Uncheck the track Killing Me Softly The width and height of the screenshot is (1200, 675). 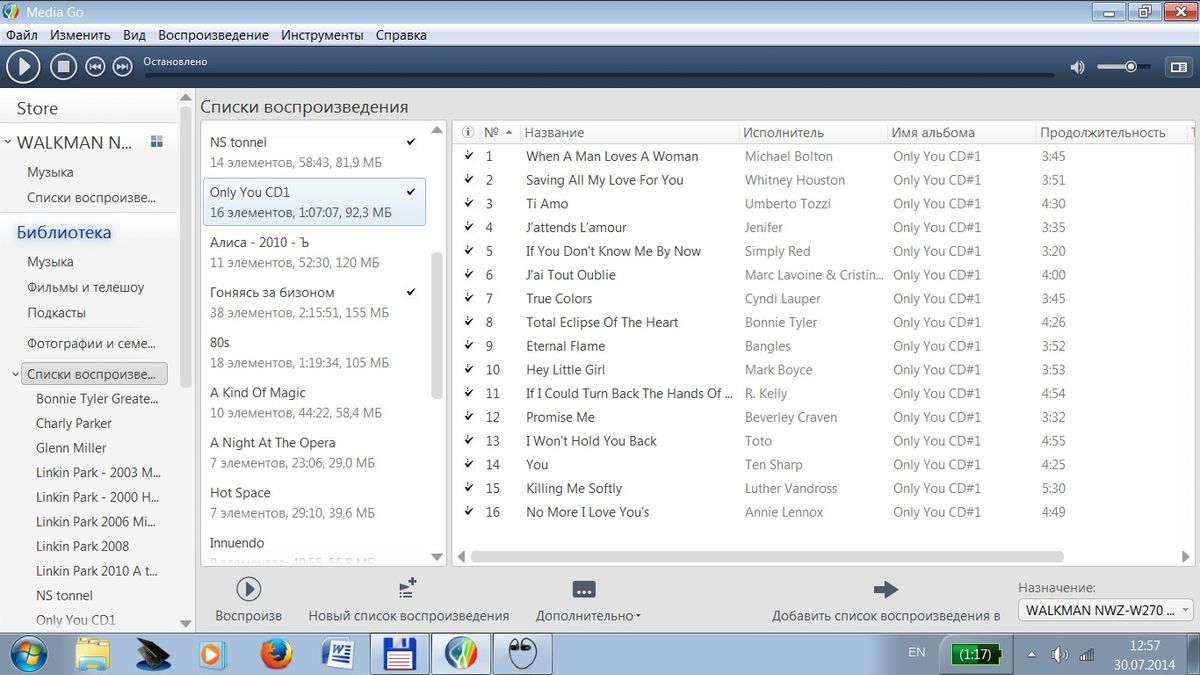point(469,488)
